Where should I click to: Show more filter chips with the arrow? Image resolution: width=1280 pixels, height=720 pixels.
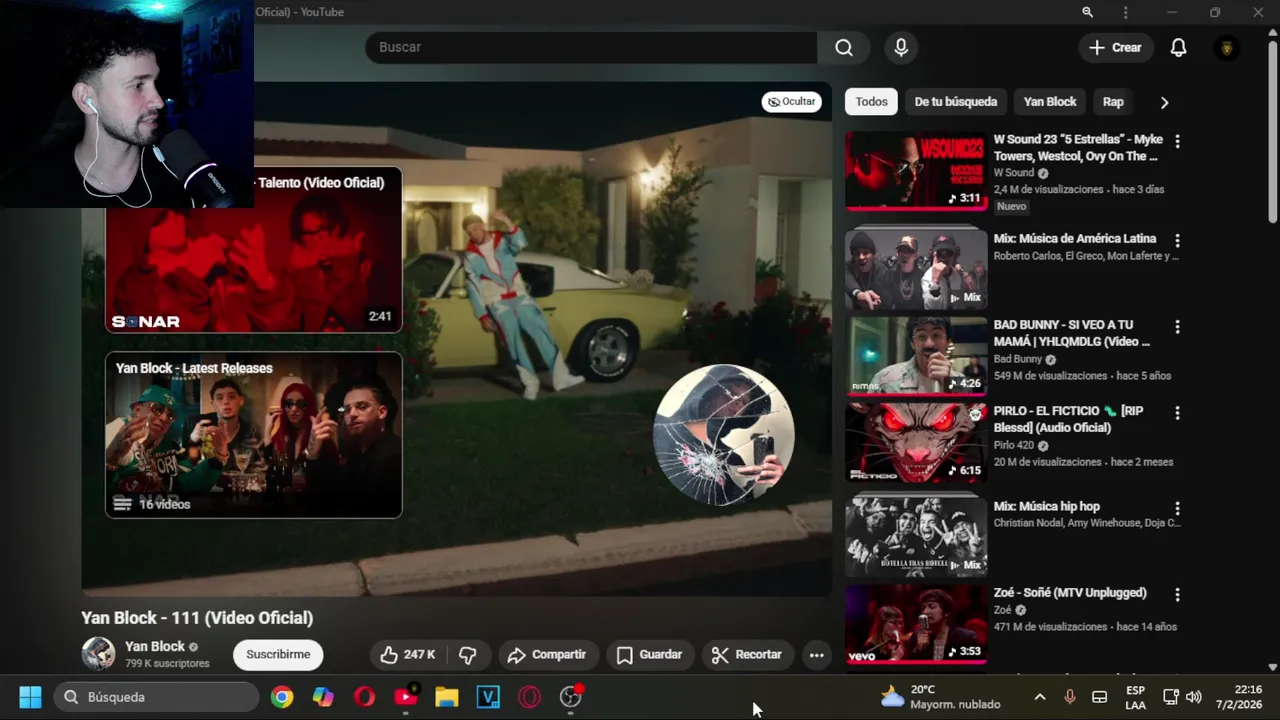point(1164,102)
